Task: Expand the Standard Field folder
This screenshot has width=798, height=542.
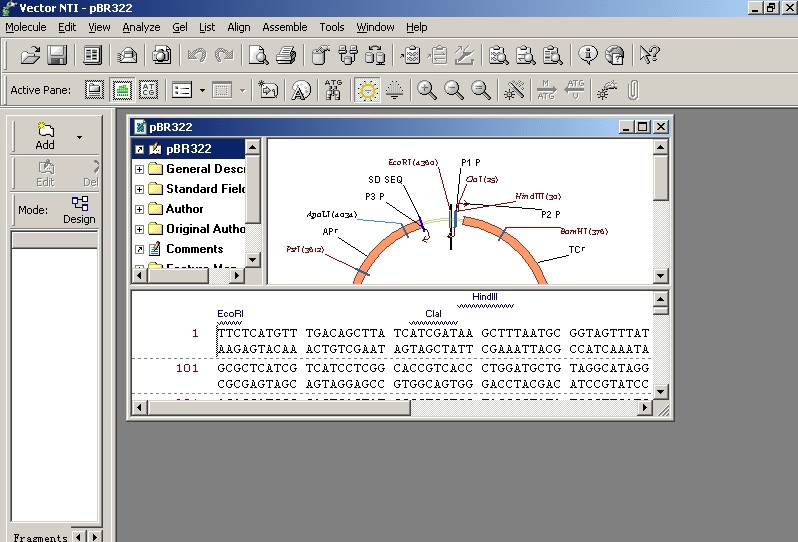Action: (139, 189)
